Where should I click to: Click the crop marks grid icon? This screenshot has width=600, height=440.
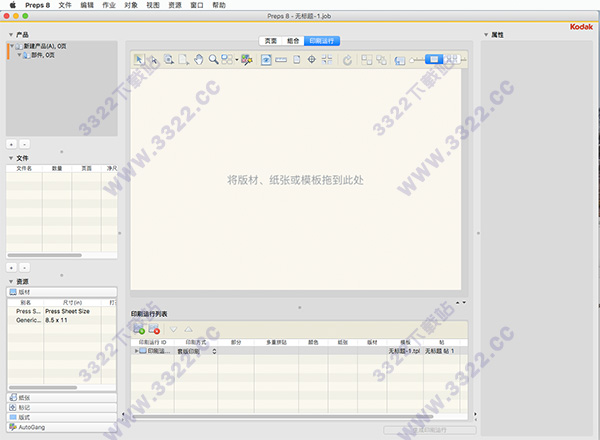[327, 59]
